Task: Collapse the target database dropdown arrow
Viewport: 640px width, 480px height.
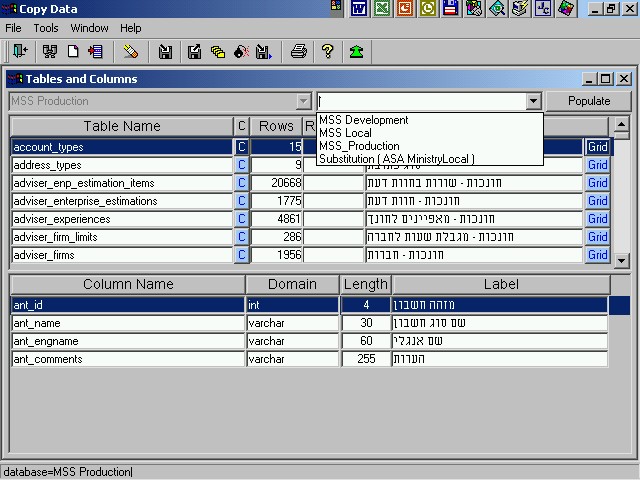Action: click(533, 101)
